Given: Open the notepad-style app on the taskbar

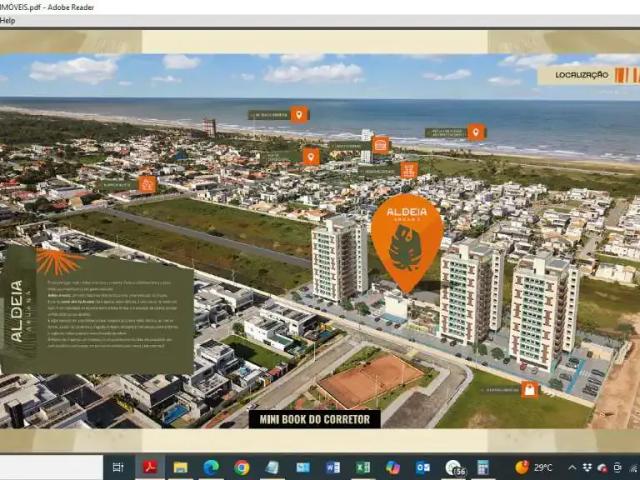Looking at the screenshot, I should click(272, 467).
